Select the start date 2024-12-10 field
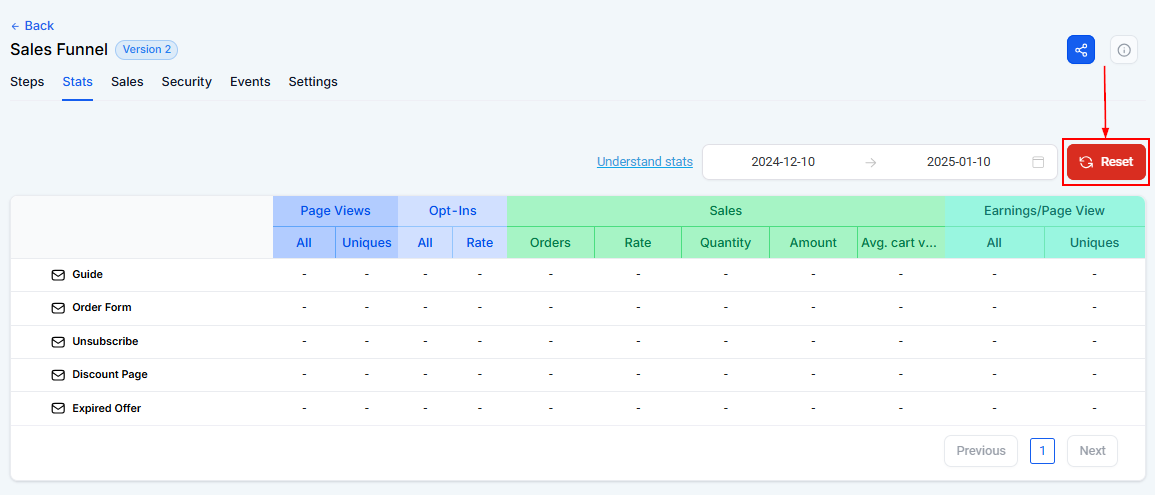Screen dimensions: 1155x495 pyautogui.click(x=783, y=162)
